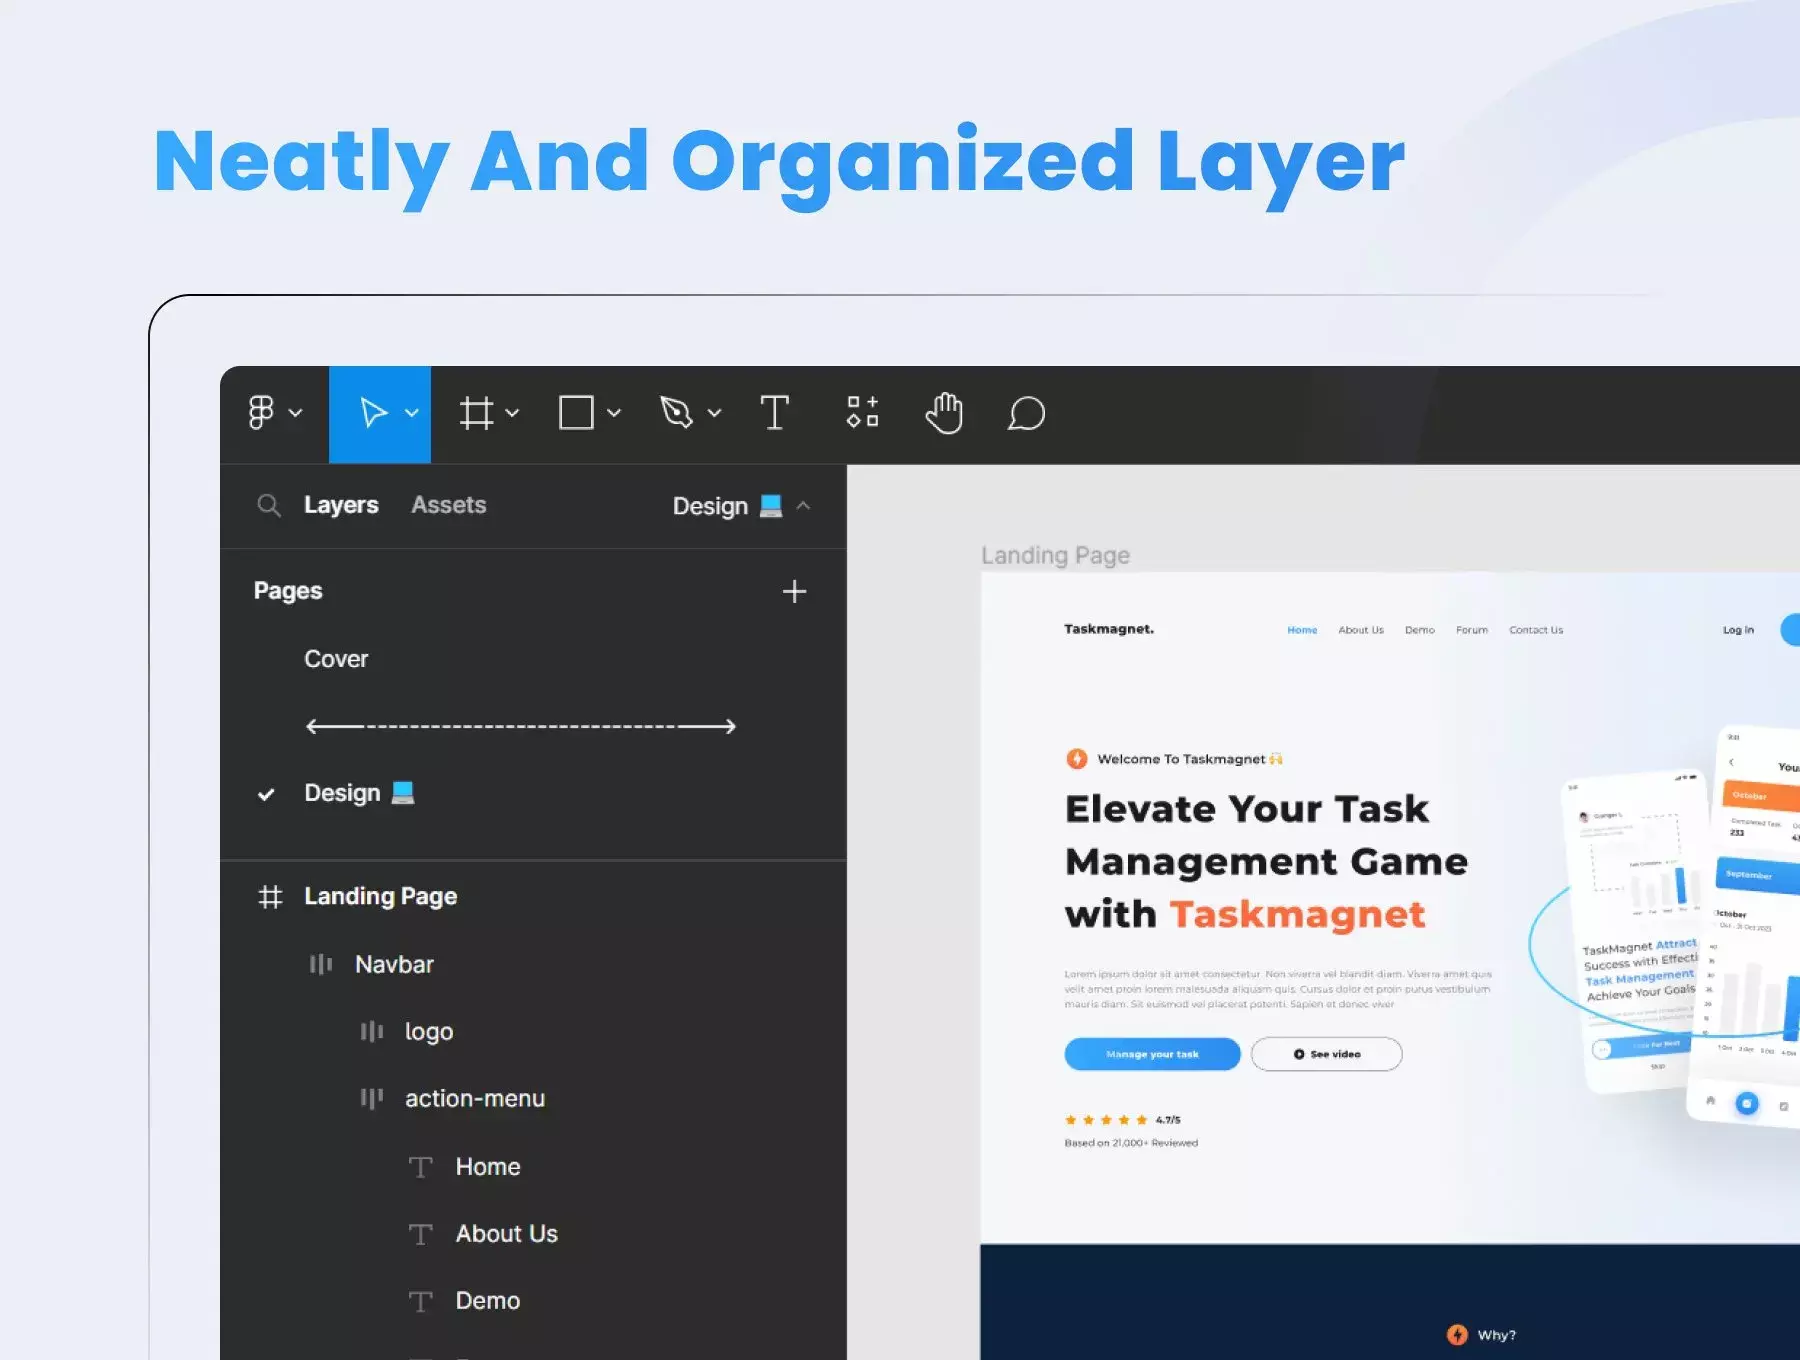The width and height of the screenshot is (1800, 1360).
Task: Click About Us link in canvas navbar
Action: pos(1361,630)
